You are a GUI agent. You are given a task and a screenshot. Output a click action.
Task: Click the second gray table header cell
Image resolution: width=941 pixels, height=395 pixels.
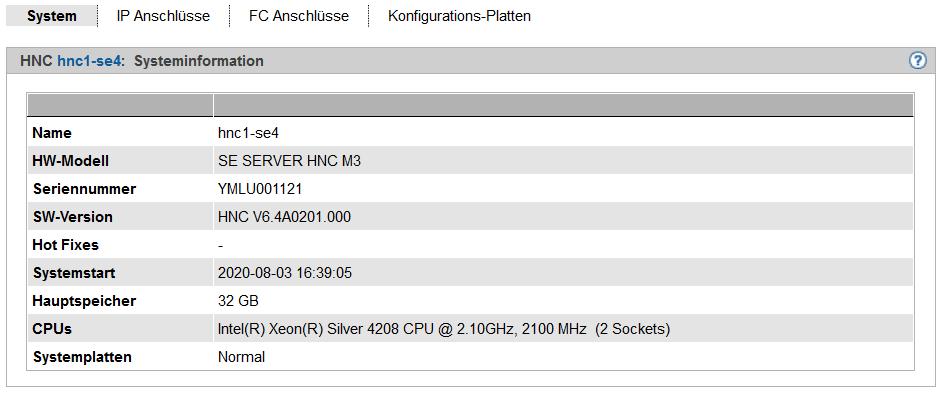point(564,104)
